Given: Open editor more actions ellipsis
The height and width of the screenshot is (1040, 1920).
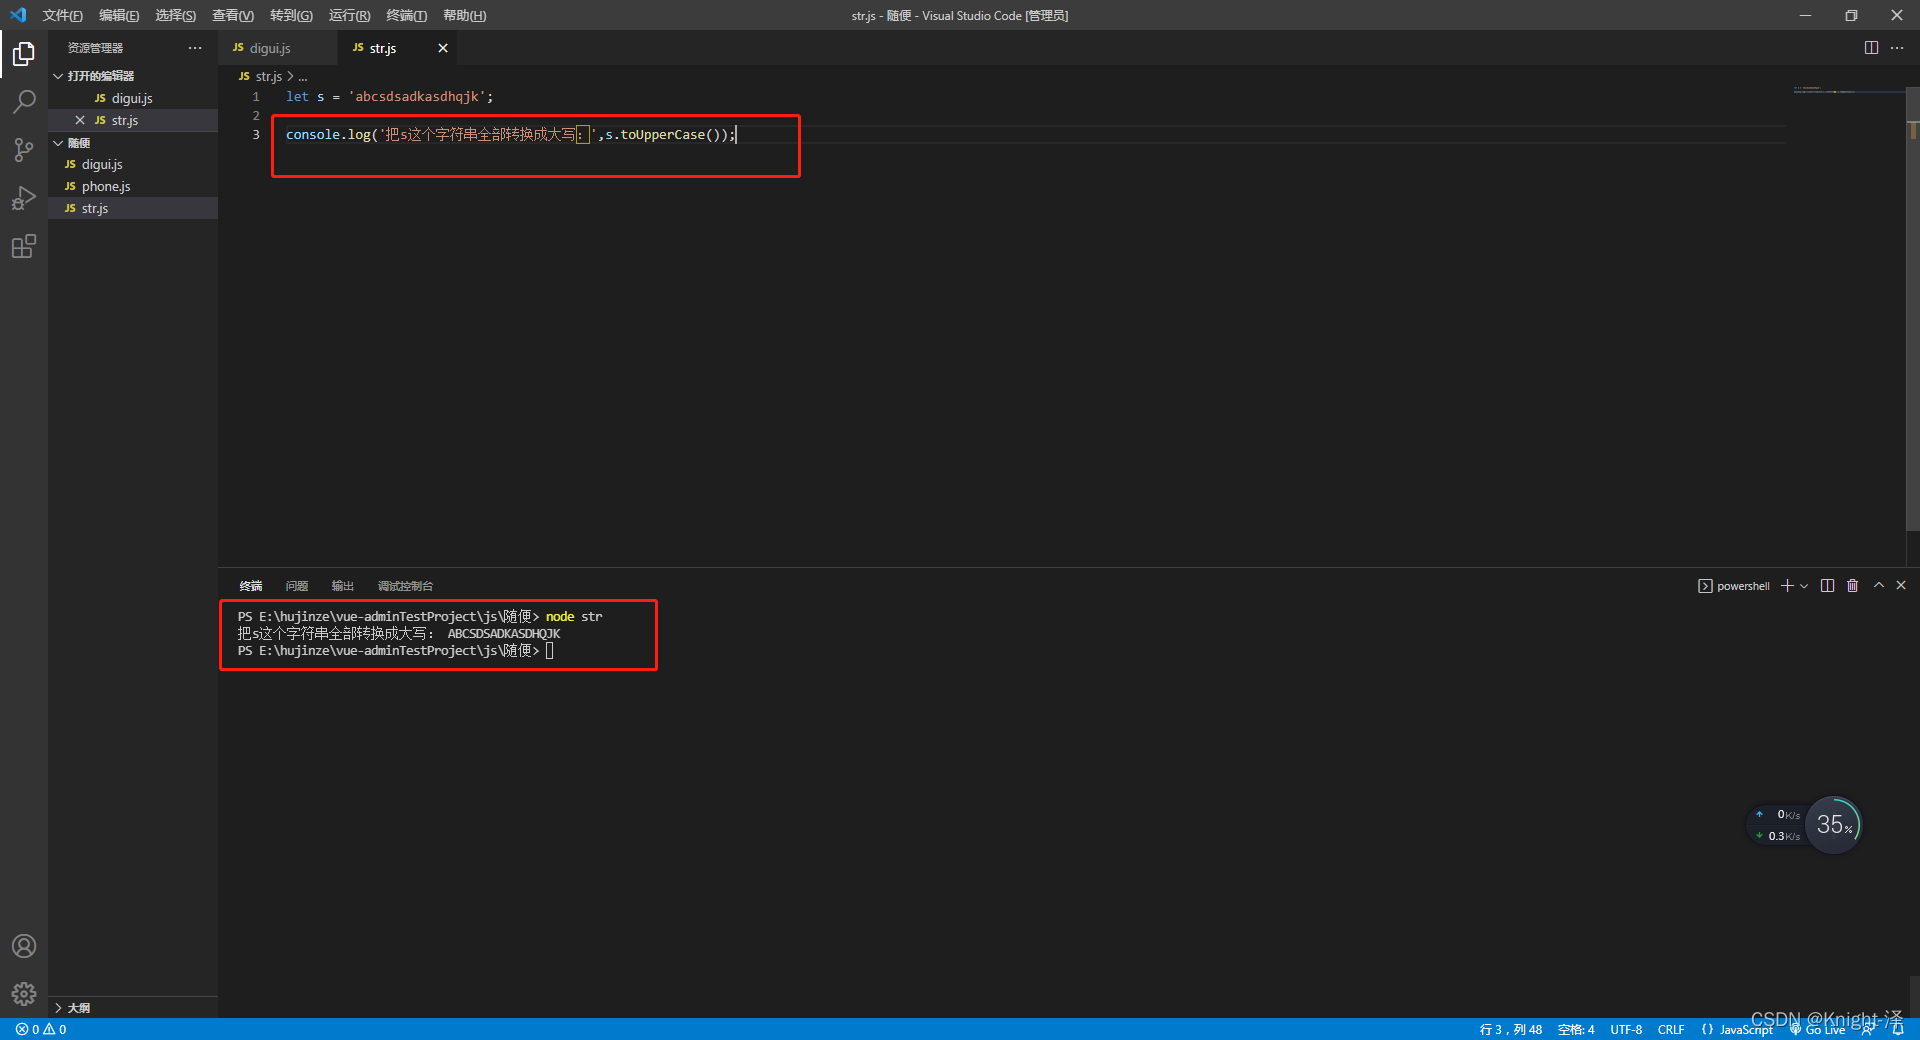Looking at the screenshot, I should coord(1897,48).
